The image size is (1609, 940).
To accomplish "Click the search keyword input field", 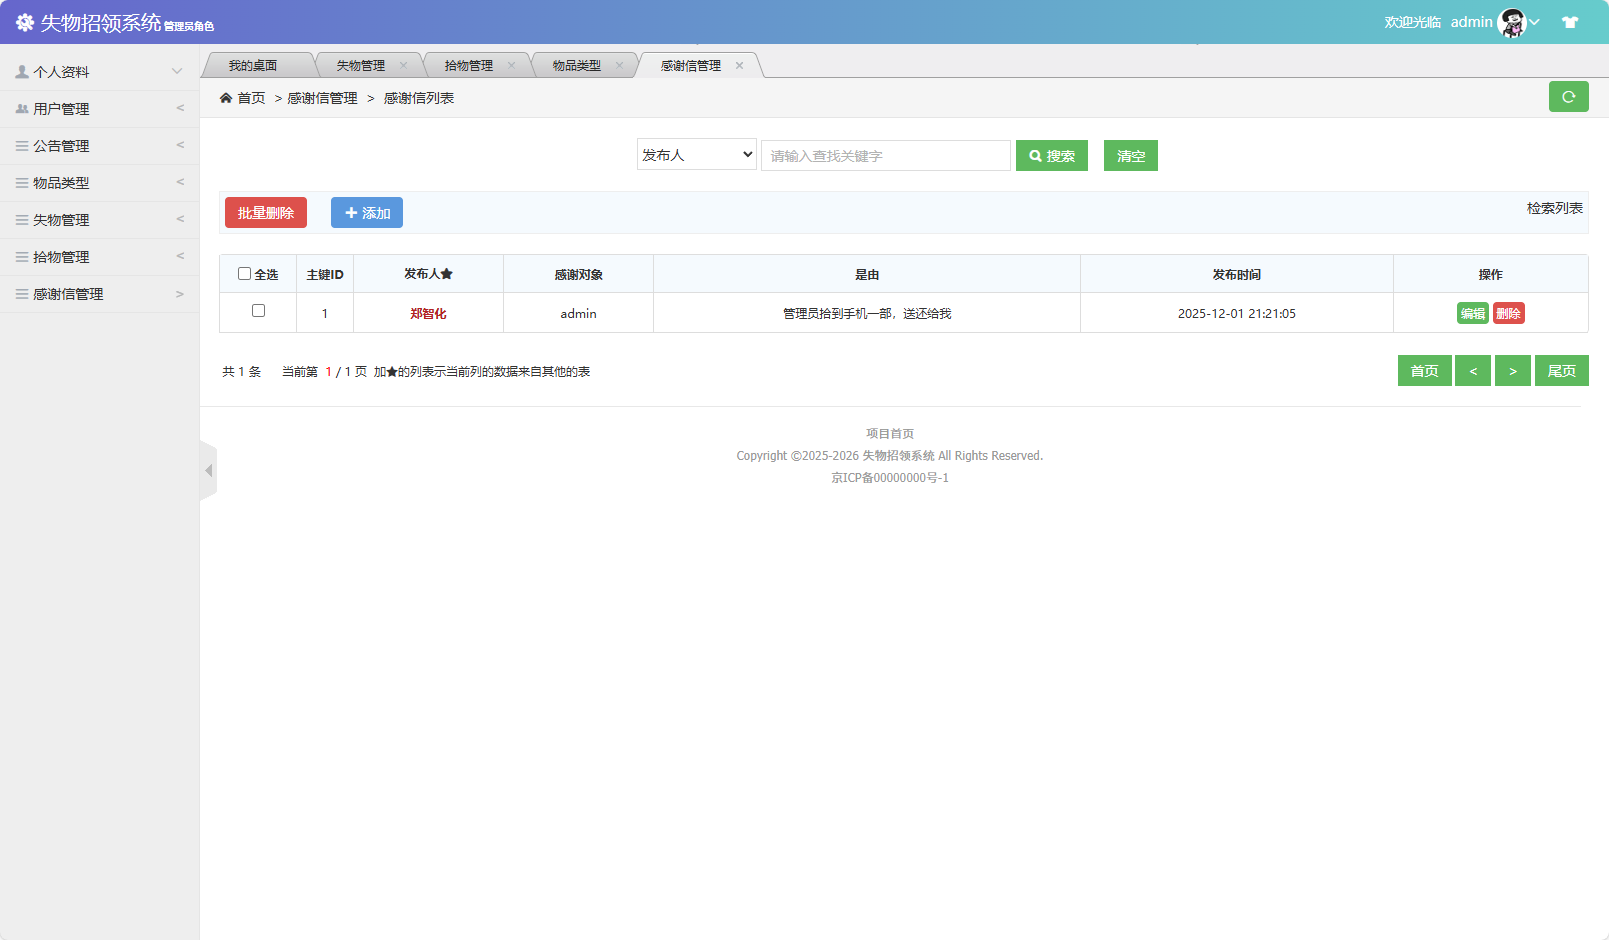I will tap(884, 154).
